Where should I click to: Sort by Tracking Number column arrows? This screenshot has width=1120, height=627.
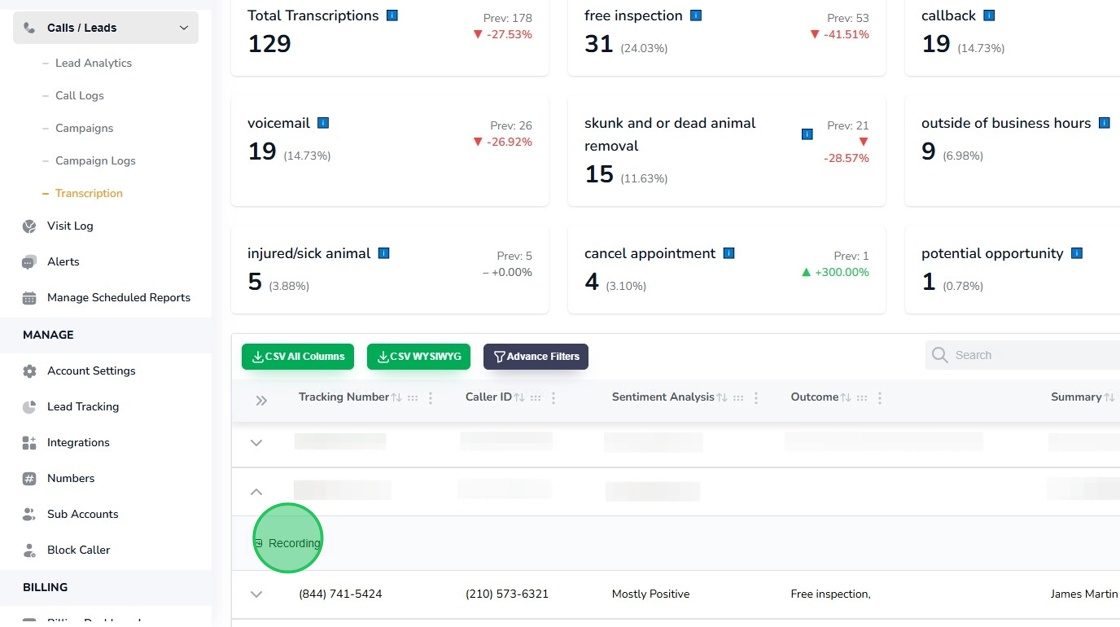[396, 398]
